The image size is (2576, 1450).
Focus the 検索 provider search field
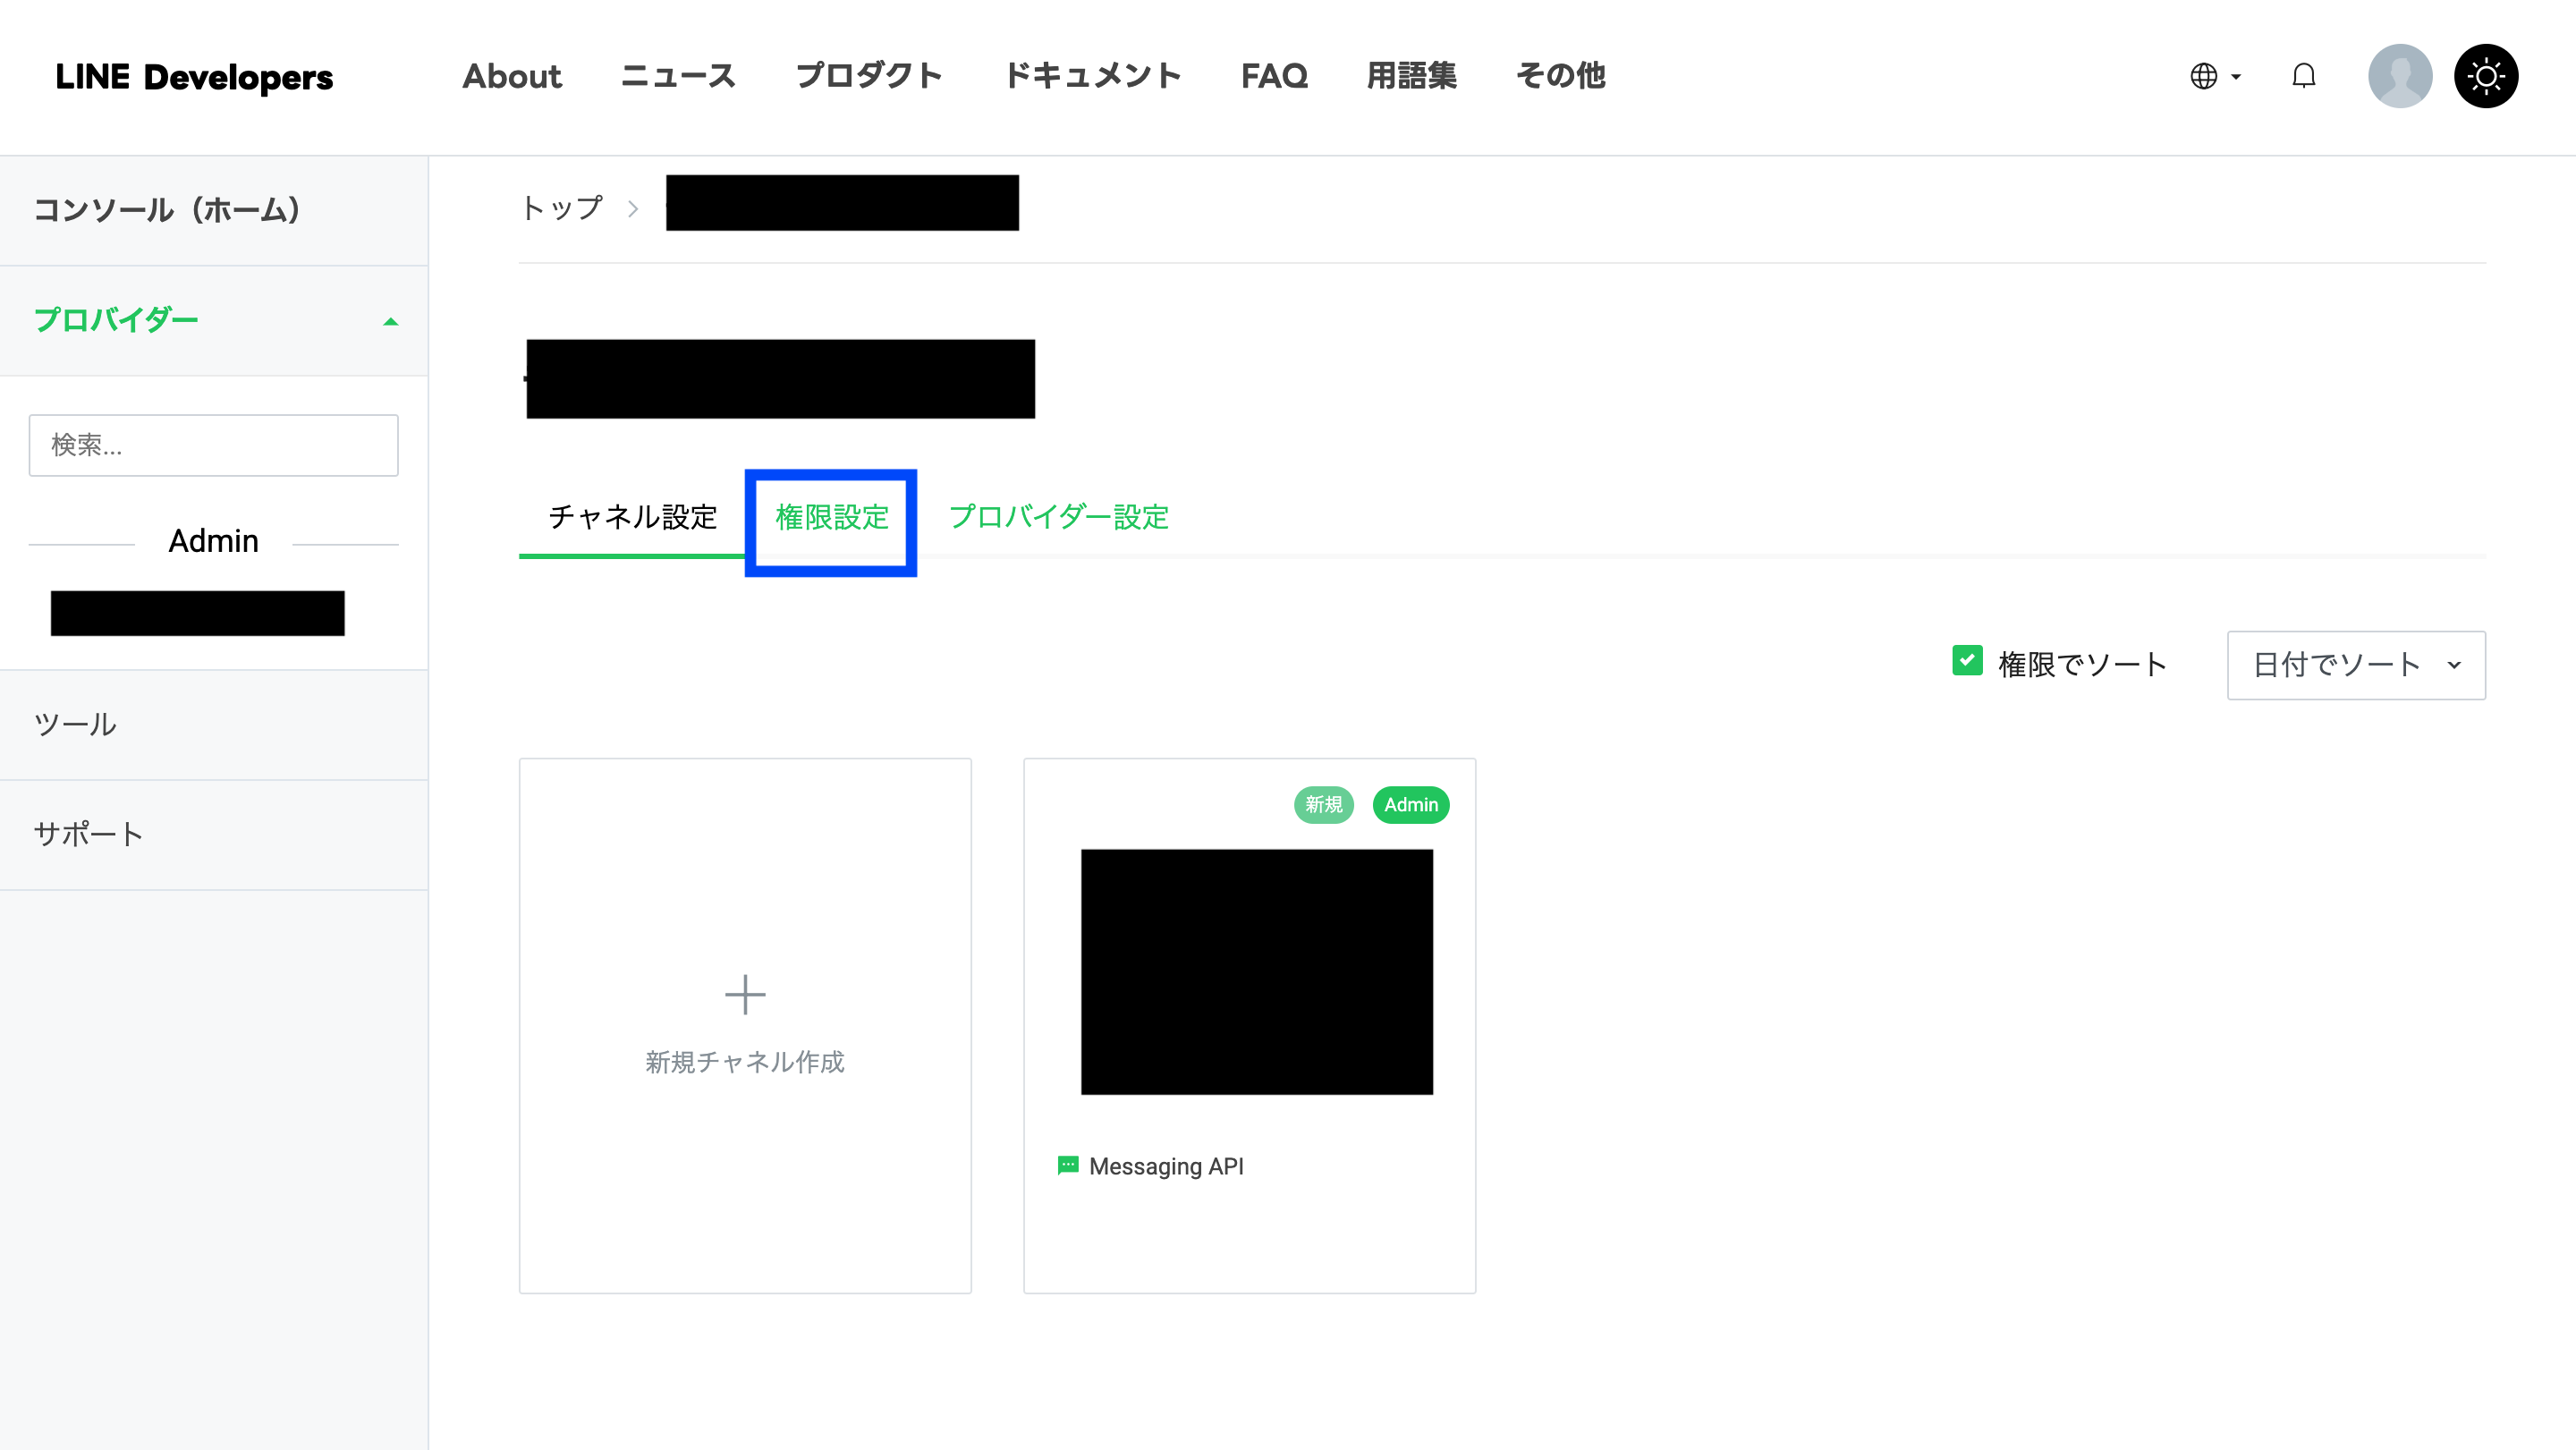tap(213, 445)
